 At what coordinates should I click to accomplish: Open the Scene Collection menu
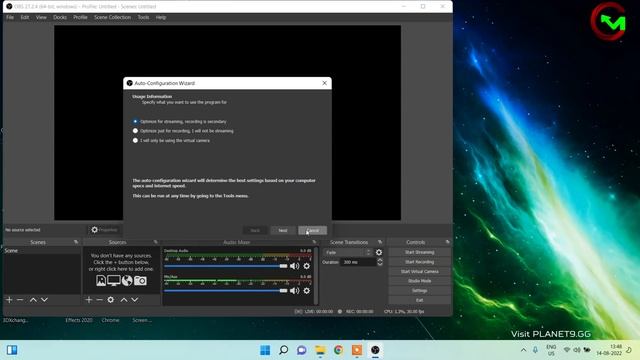click(x=112, y=17)
